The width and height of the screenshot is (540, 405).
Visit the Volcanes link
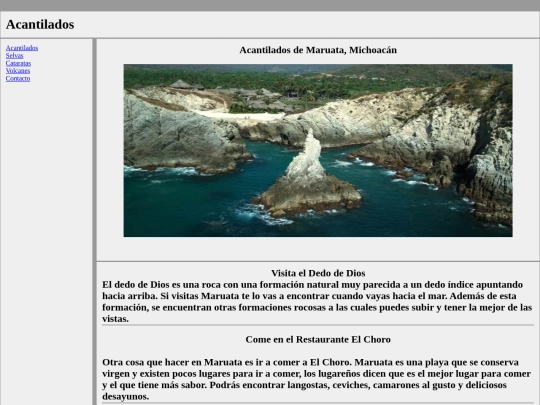click(x=18, y=71)
